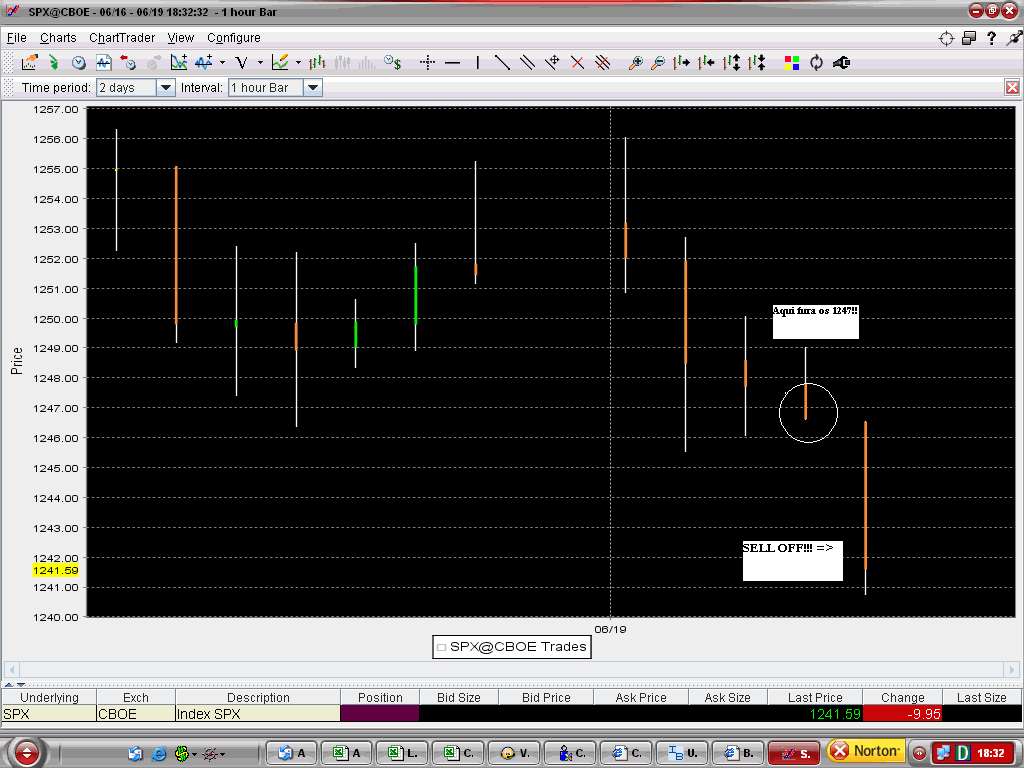This screenshot has height=768, width=1024.
Task: Select the vertical line drawing tool
Action: (x=477, y=62)
